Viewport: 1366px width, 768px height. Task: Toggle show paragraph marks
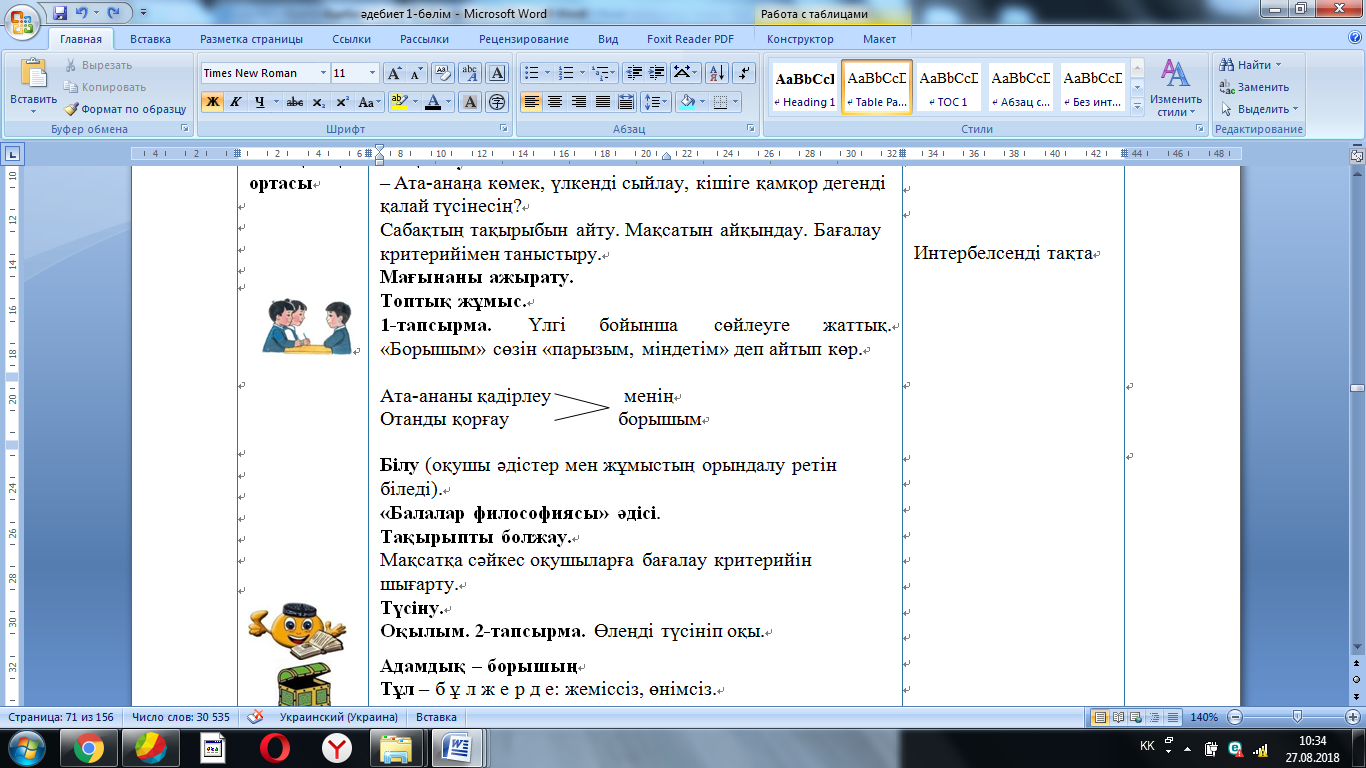pos(744,73)
